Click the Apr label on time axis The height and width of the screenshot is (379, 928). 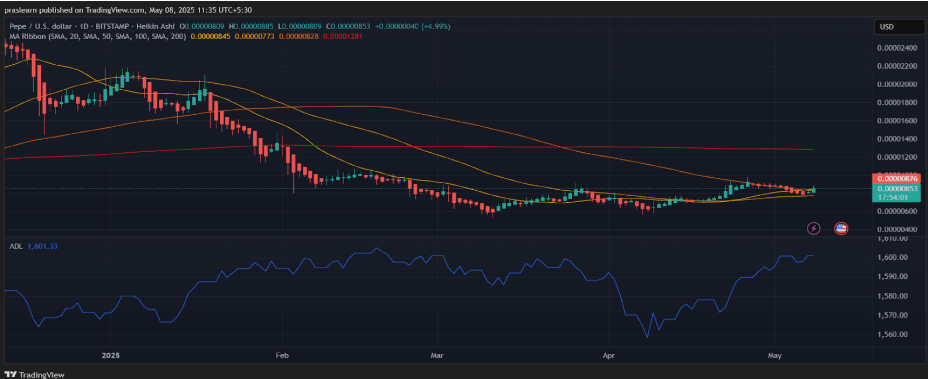(608, 356)
